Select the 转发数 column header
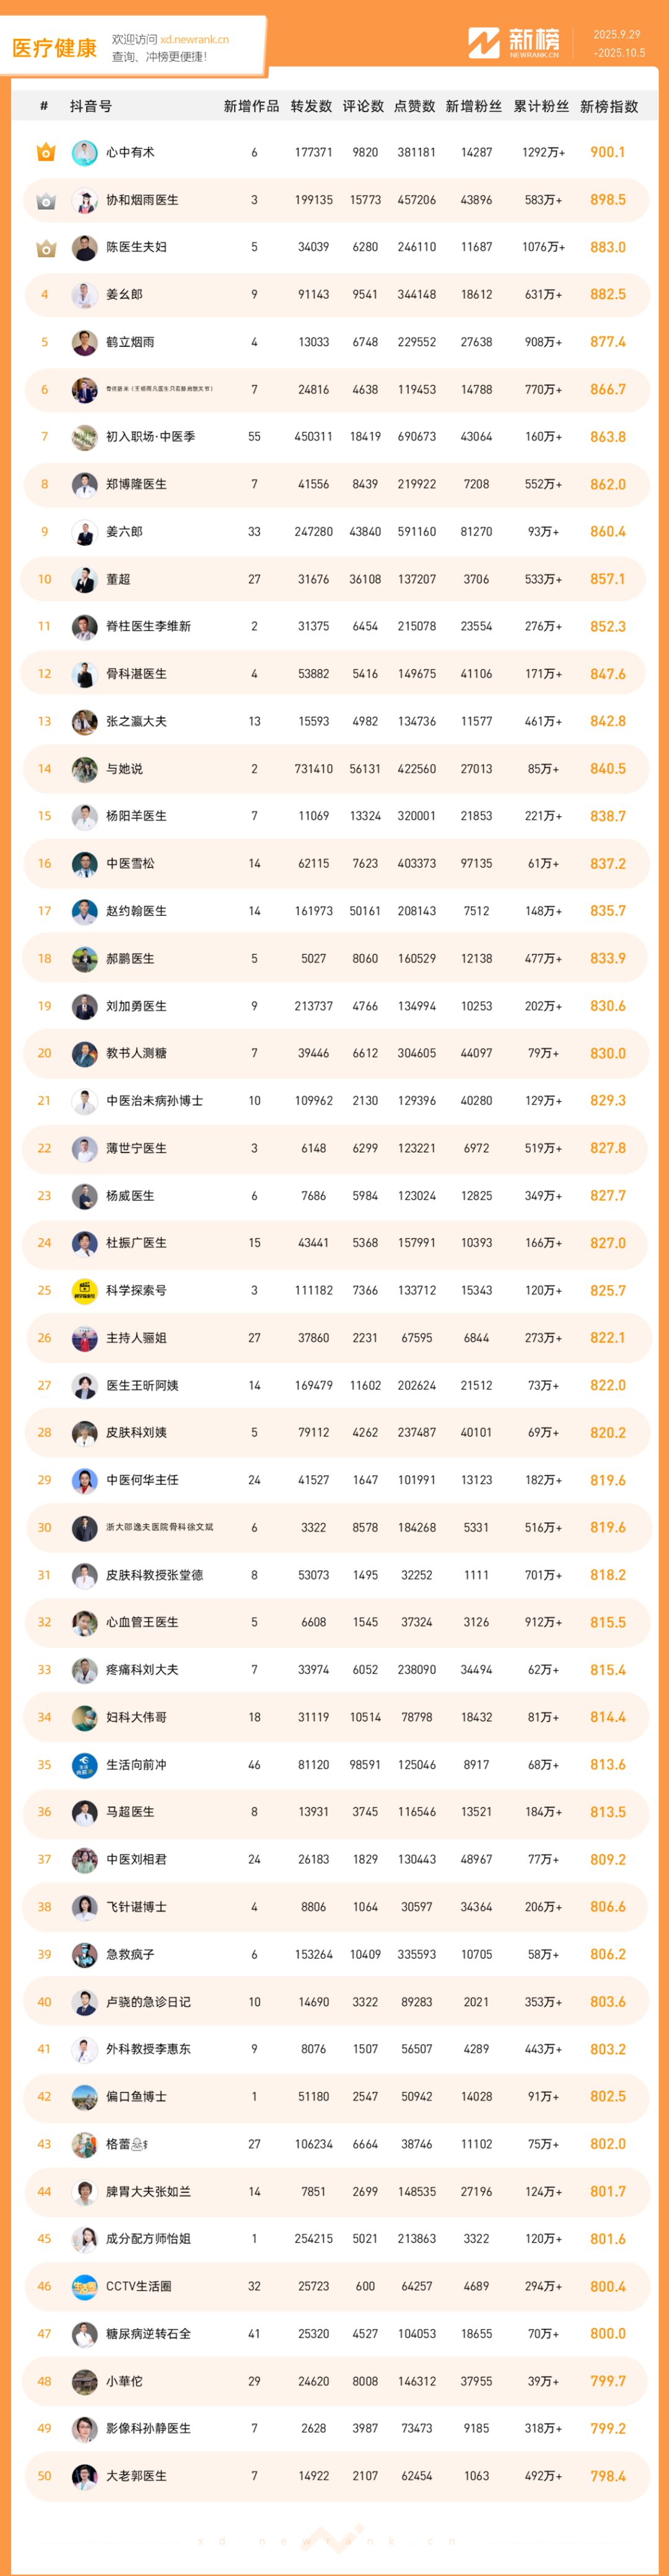669x2576 pixels. [311, 107]
